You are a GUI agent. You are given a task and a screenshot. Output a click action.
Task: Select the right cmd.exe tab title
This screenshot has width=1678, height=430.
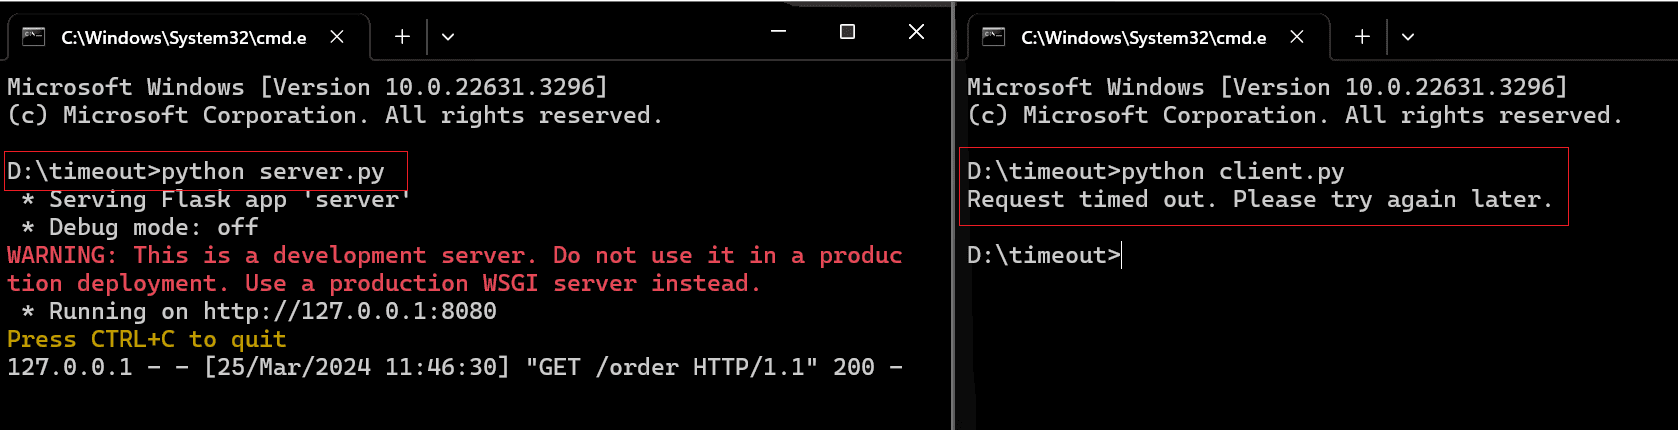[1143, 38]
